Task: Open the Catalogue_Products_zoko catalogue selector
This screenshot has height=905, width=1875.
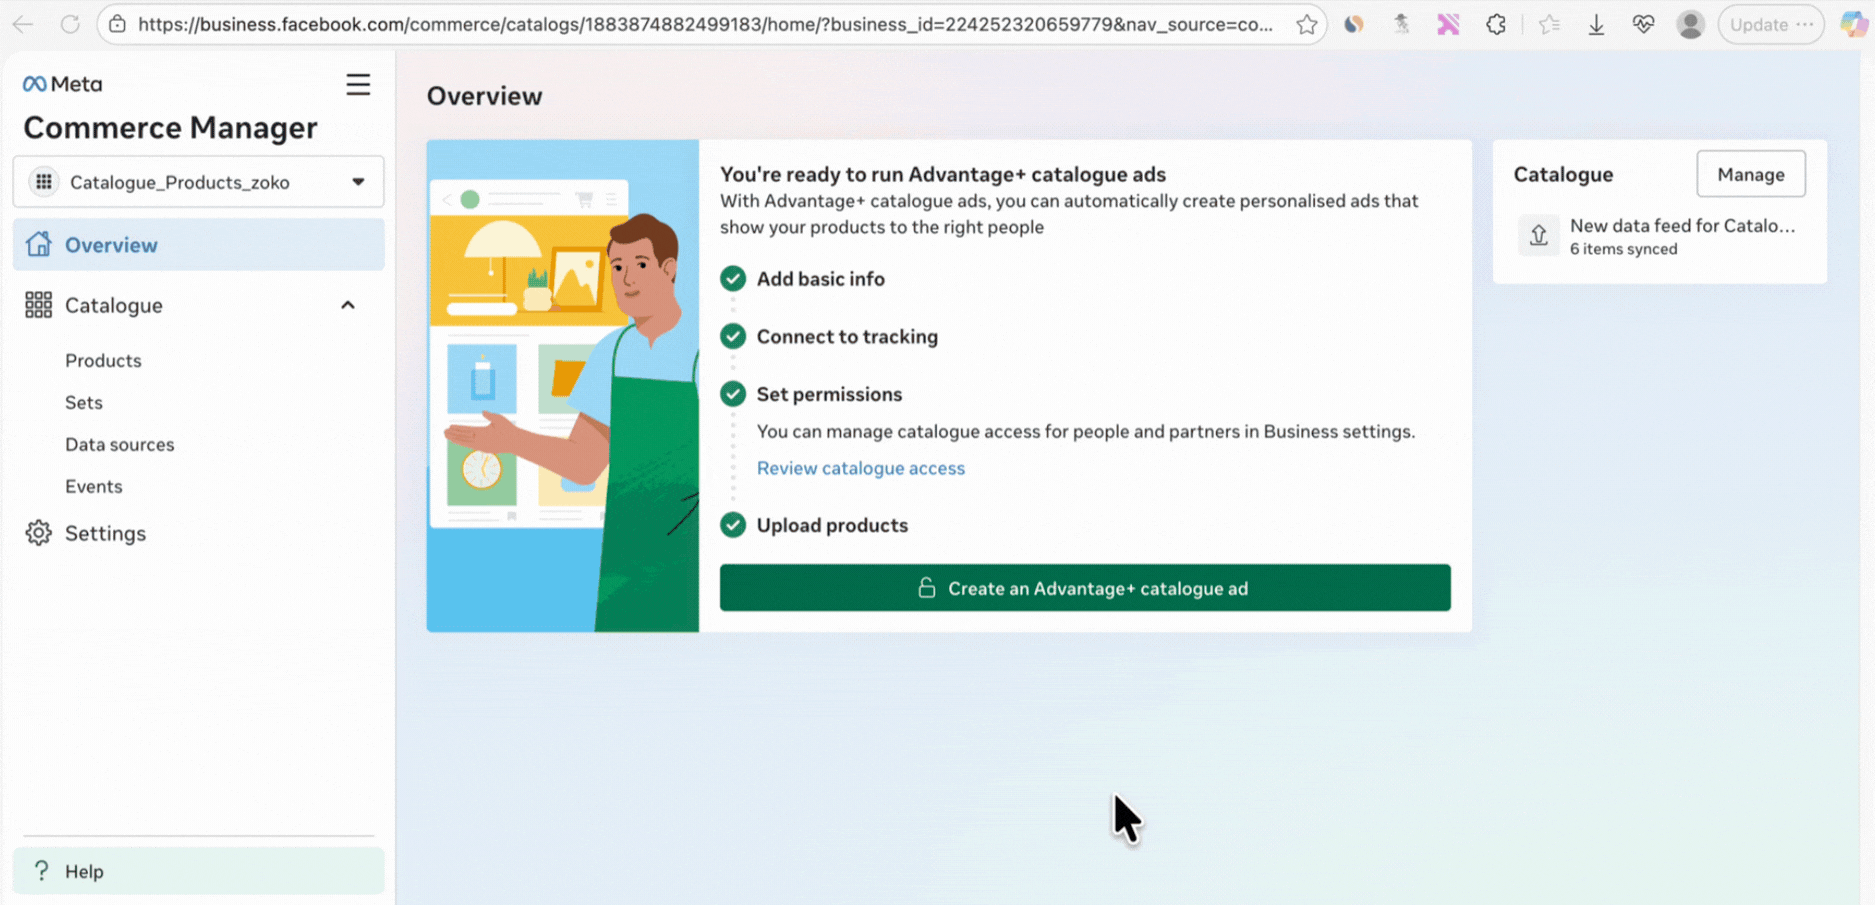Action: click(198, 182)
